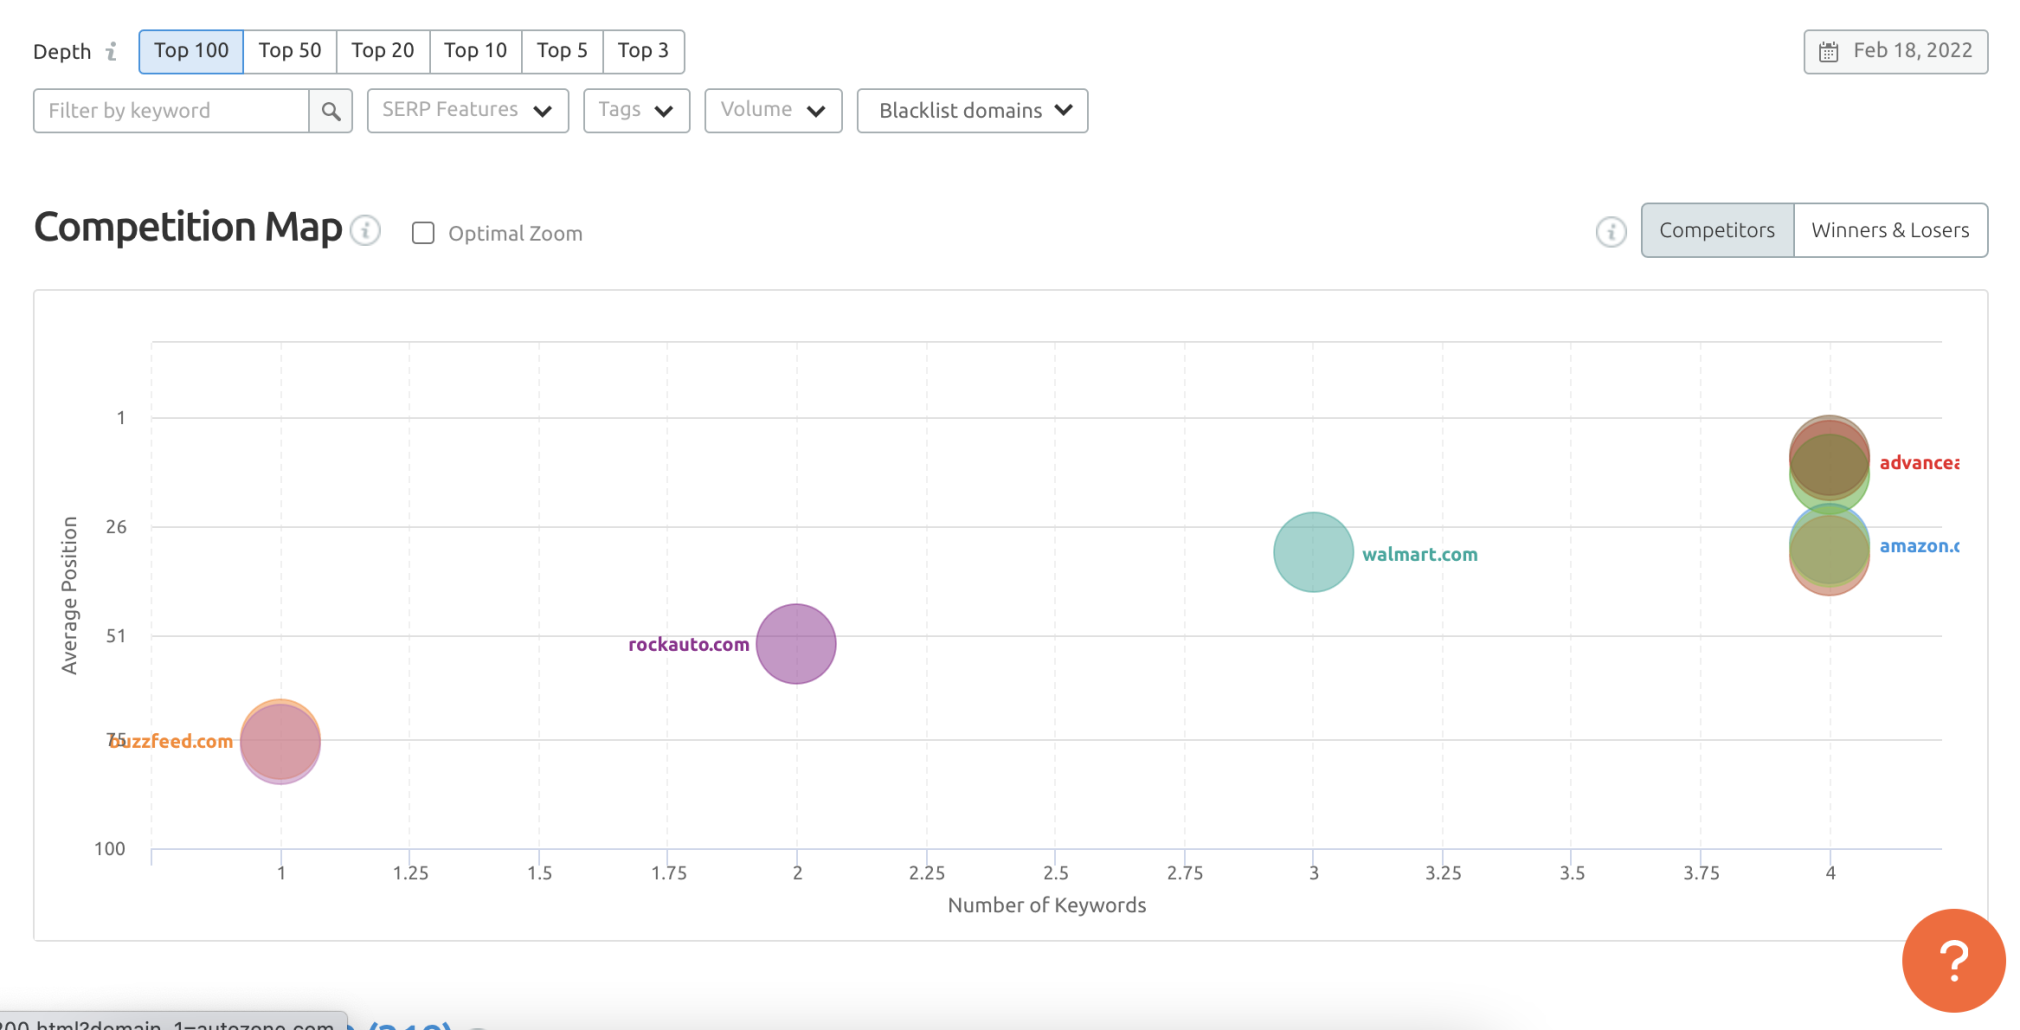
Task: Open the Feb 18, 2022 date picker
Action: pos(1895,51)
